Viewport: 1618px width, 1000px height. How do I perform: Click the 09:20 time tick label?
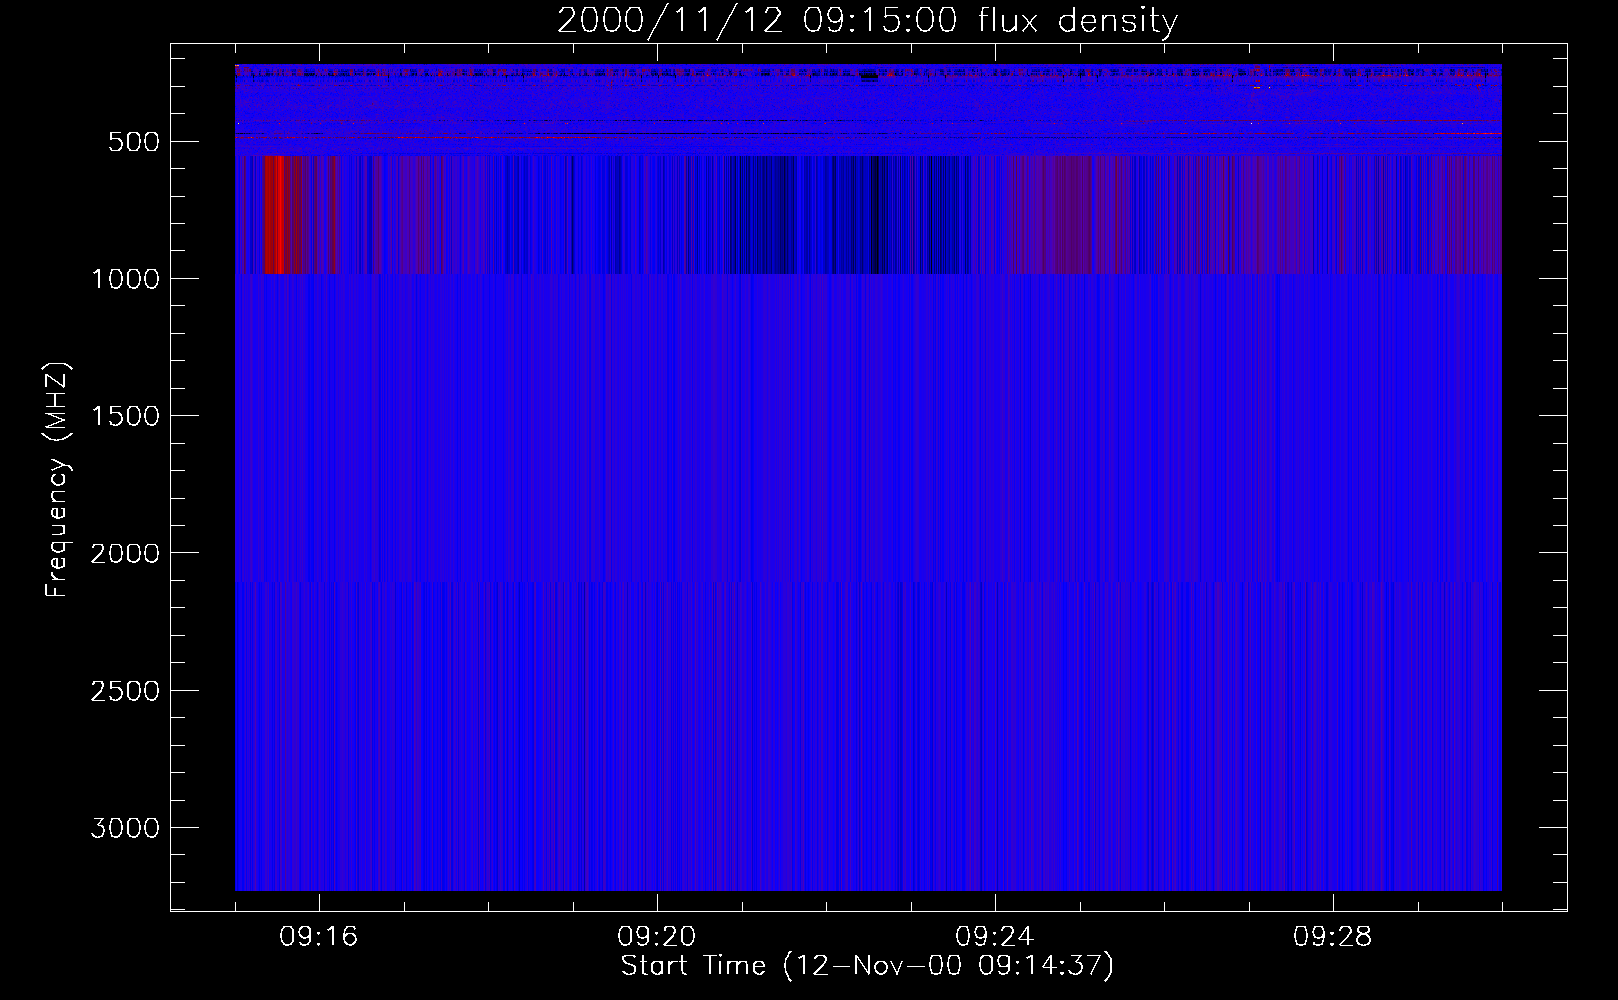[657, 937]
